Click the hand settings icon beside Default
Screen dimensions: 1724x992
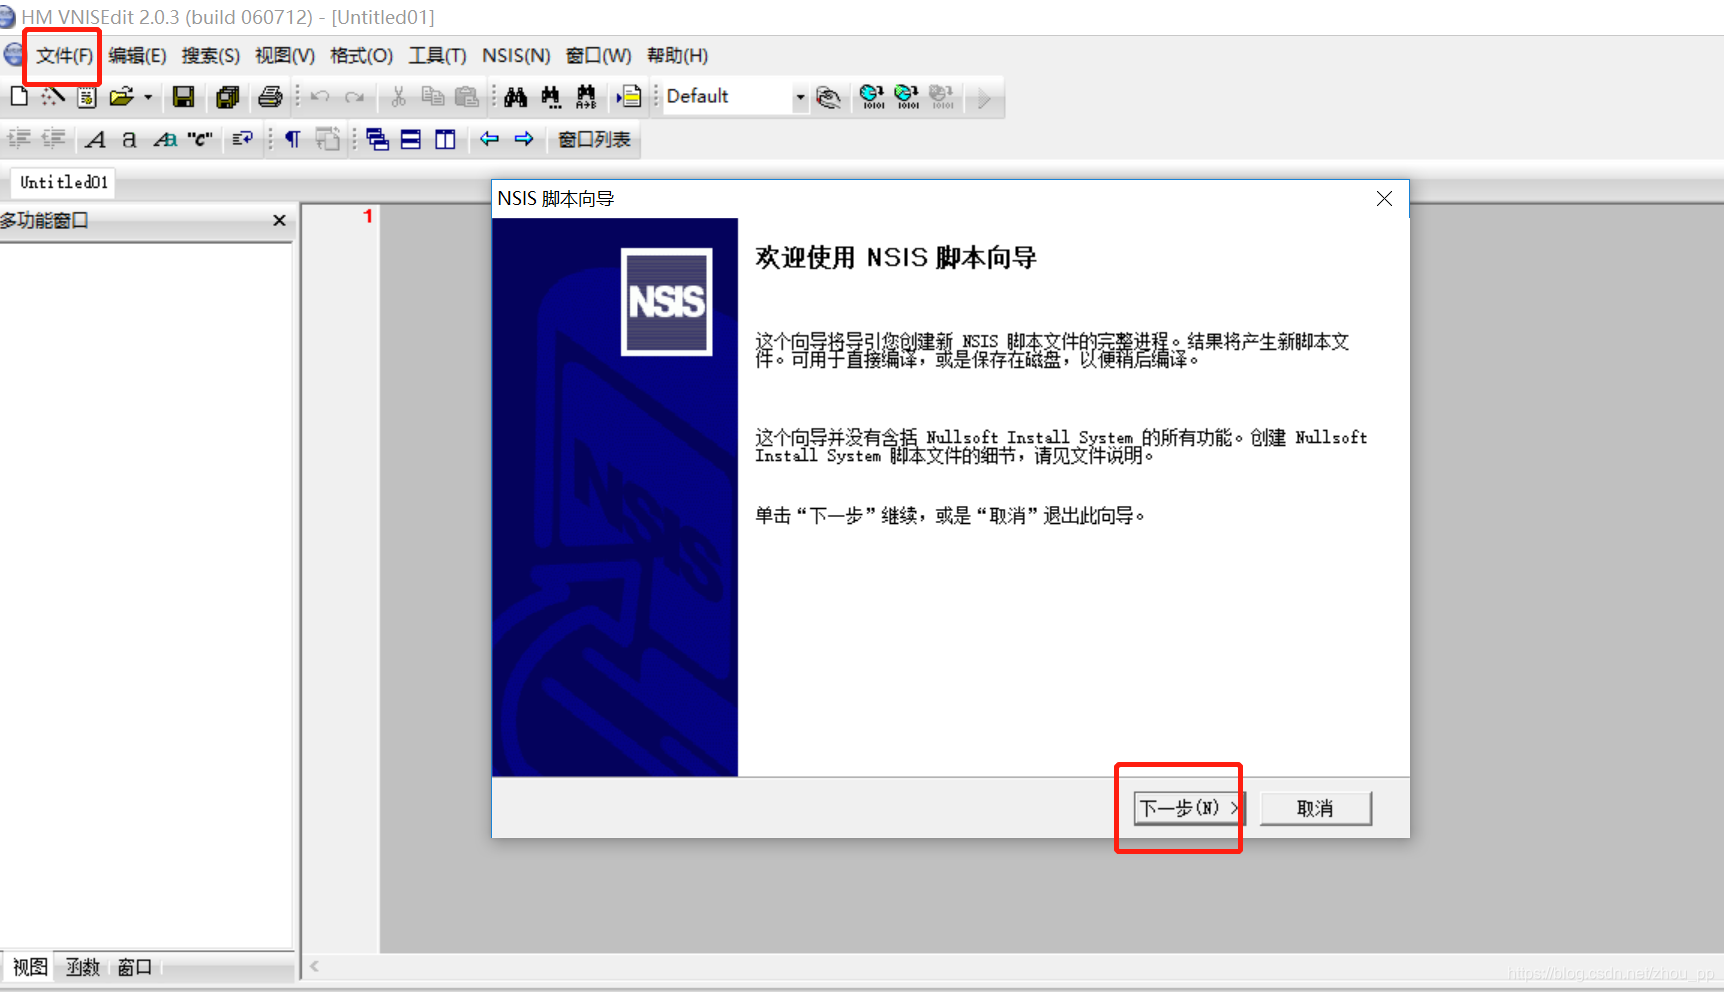tap(828, 96)
